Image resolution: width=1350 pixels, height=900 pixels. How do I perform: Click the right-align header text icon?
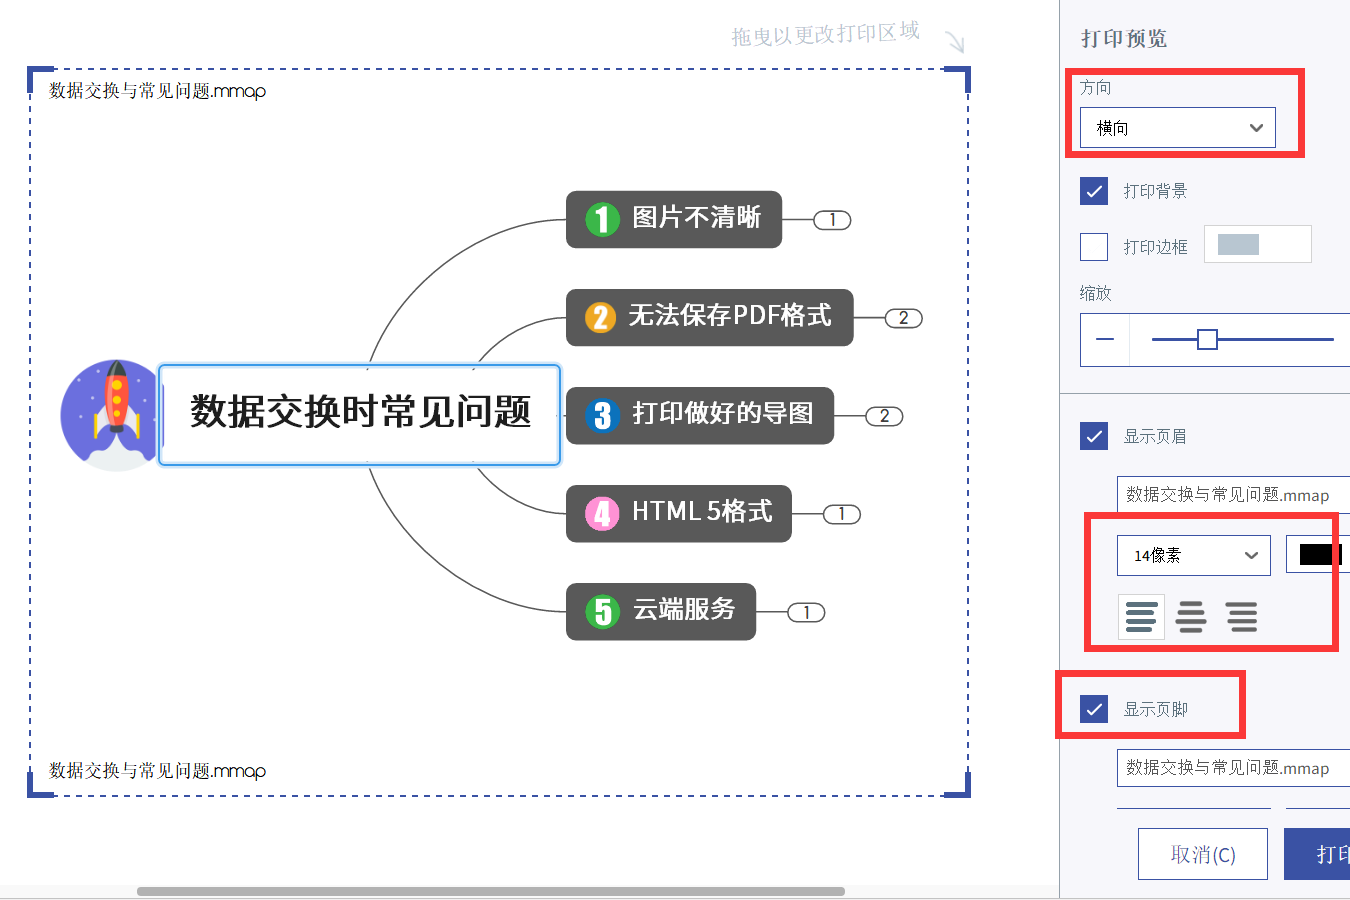click(1242, 616)
